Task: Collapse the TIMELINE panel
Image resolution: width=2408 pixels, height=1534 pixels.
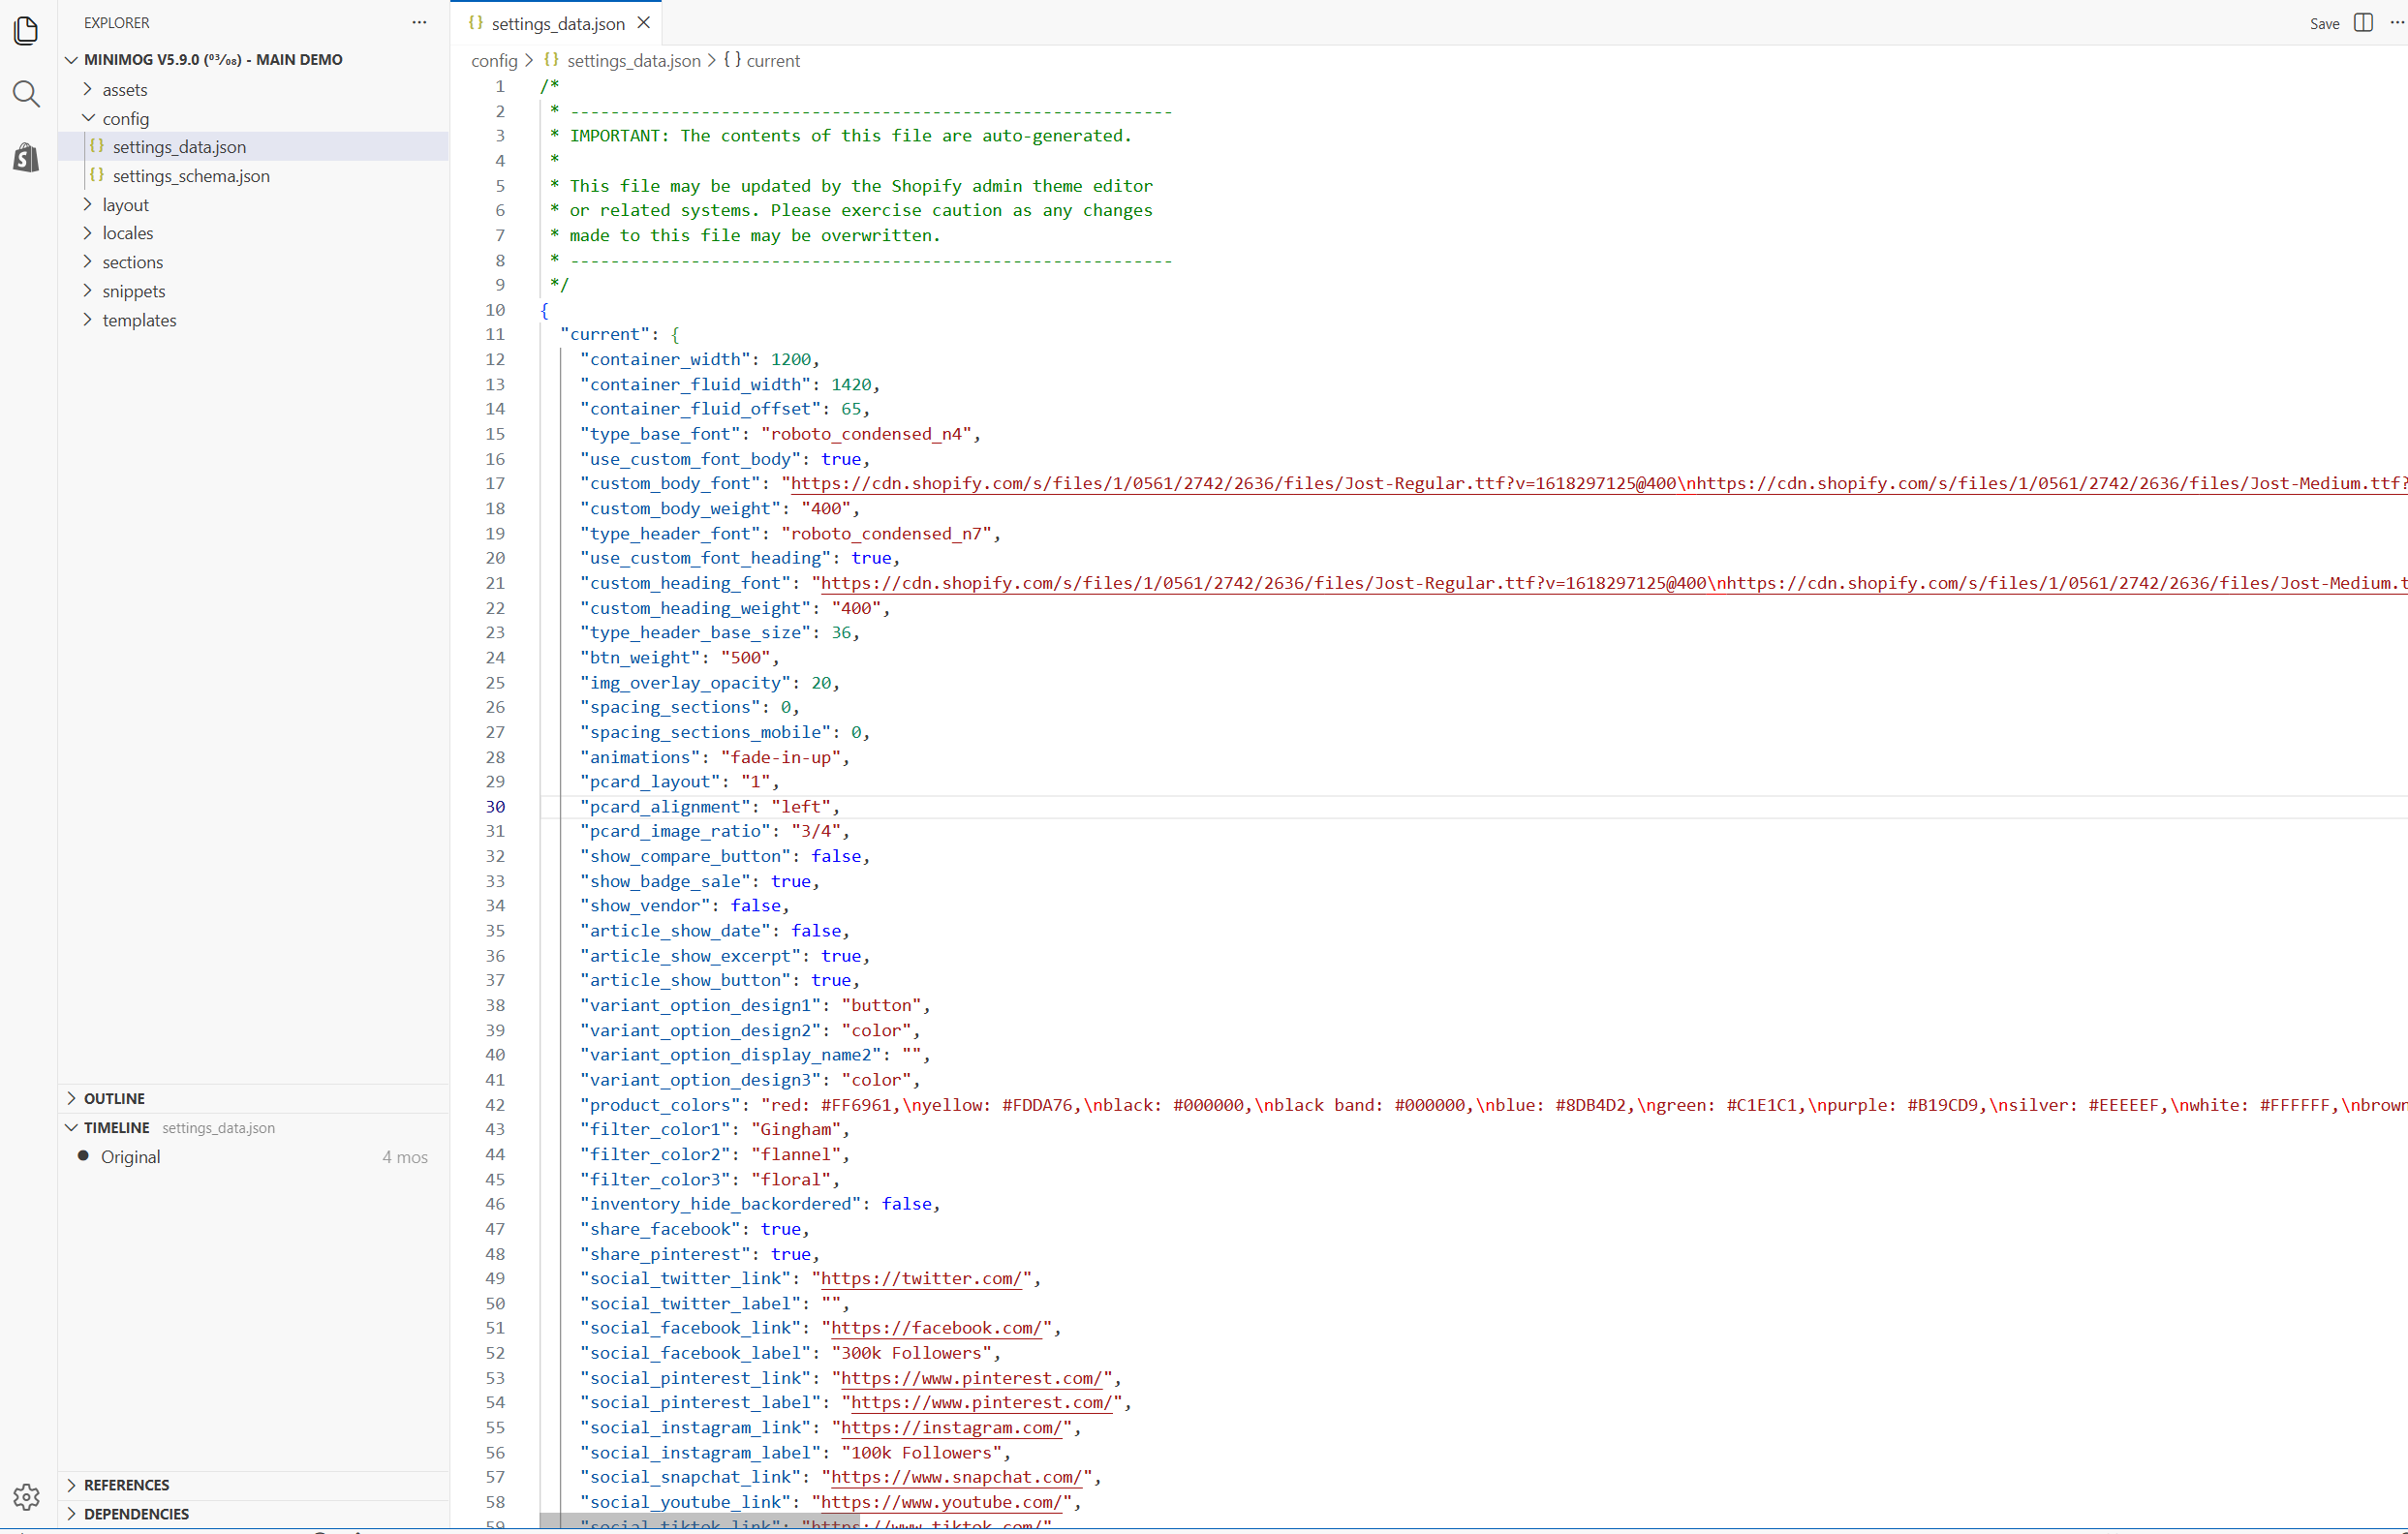Action: [116, 1127]
